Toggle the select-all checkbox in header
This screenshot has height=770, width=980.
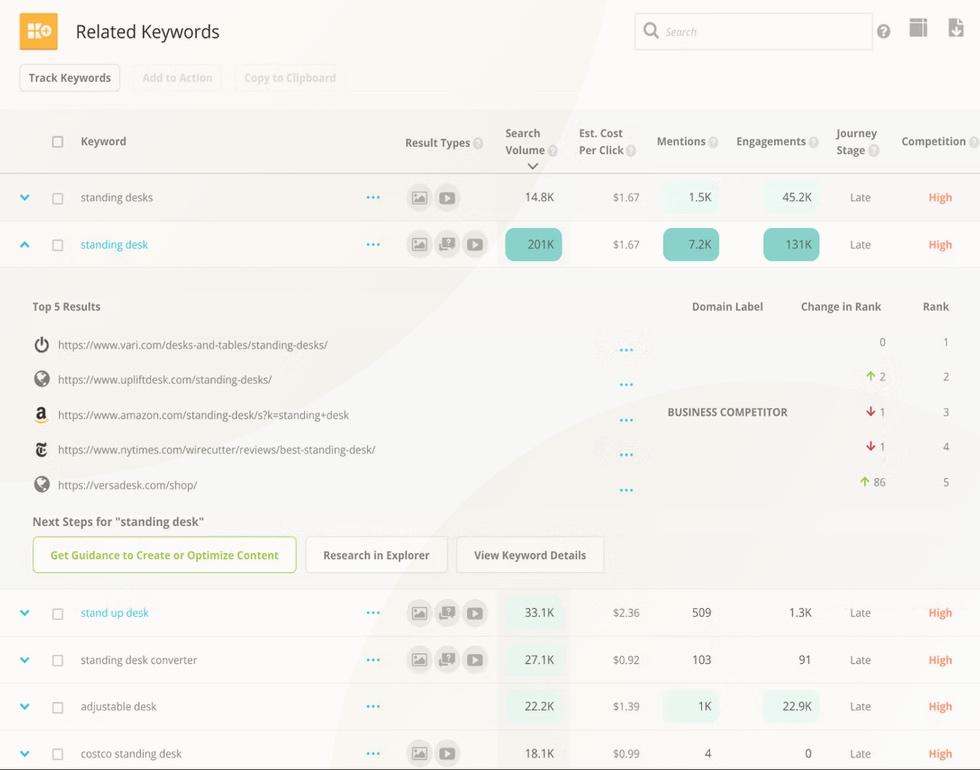tap(58, 142)
